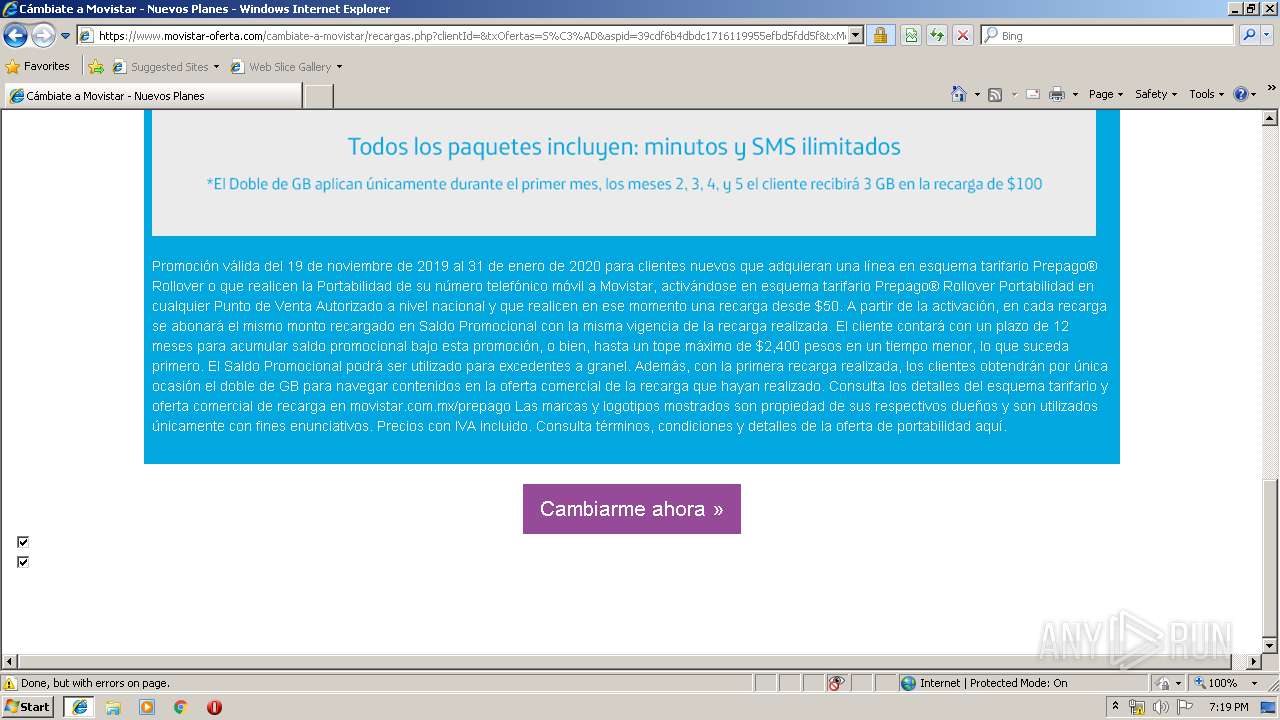The height and width of the screenshot is (720, 1280).
Task: Click the RSS Feeds icon
Action: [995, 94]
